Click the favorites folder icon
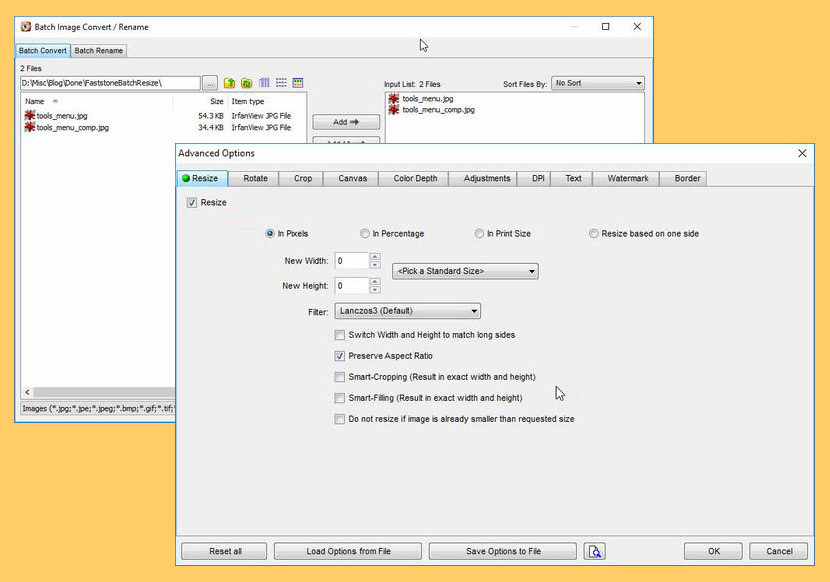The image size is (830, 582). click(247, 83)
